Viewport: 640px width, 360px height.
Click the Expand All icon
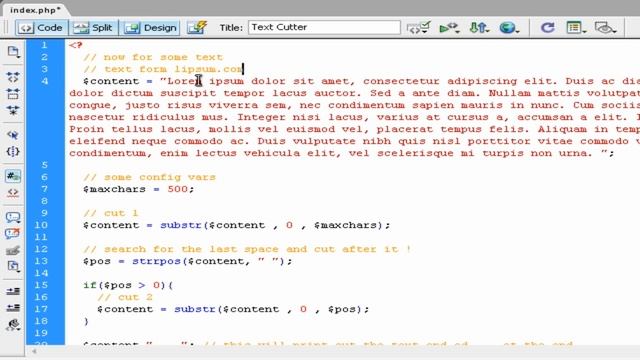pos(13,110)
